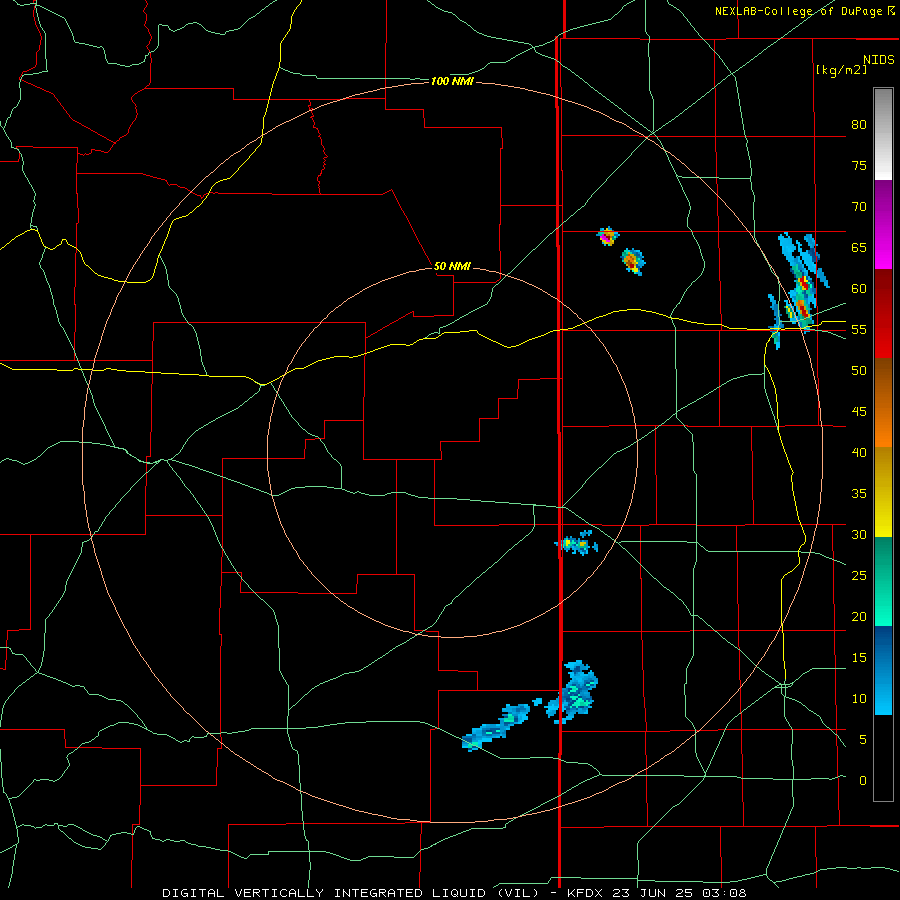Image resolution: width=900 pixels, height=900 pixels.
Task: Click the bright red segment of color bar
Action: click(883, 313)
